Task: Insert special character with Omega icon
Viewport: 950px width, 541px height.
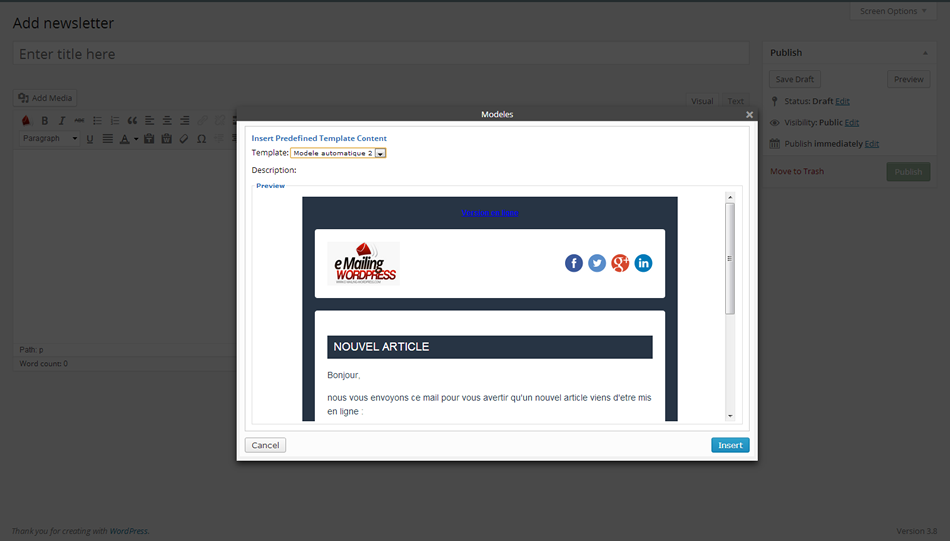Action: 202,139
